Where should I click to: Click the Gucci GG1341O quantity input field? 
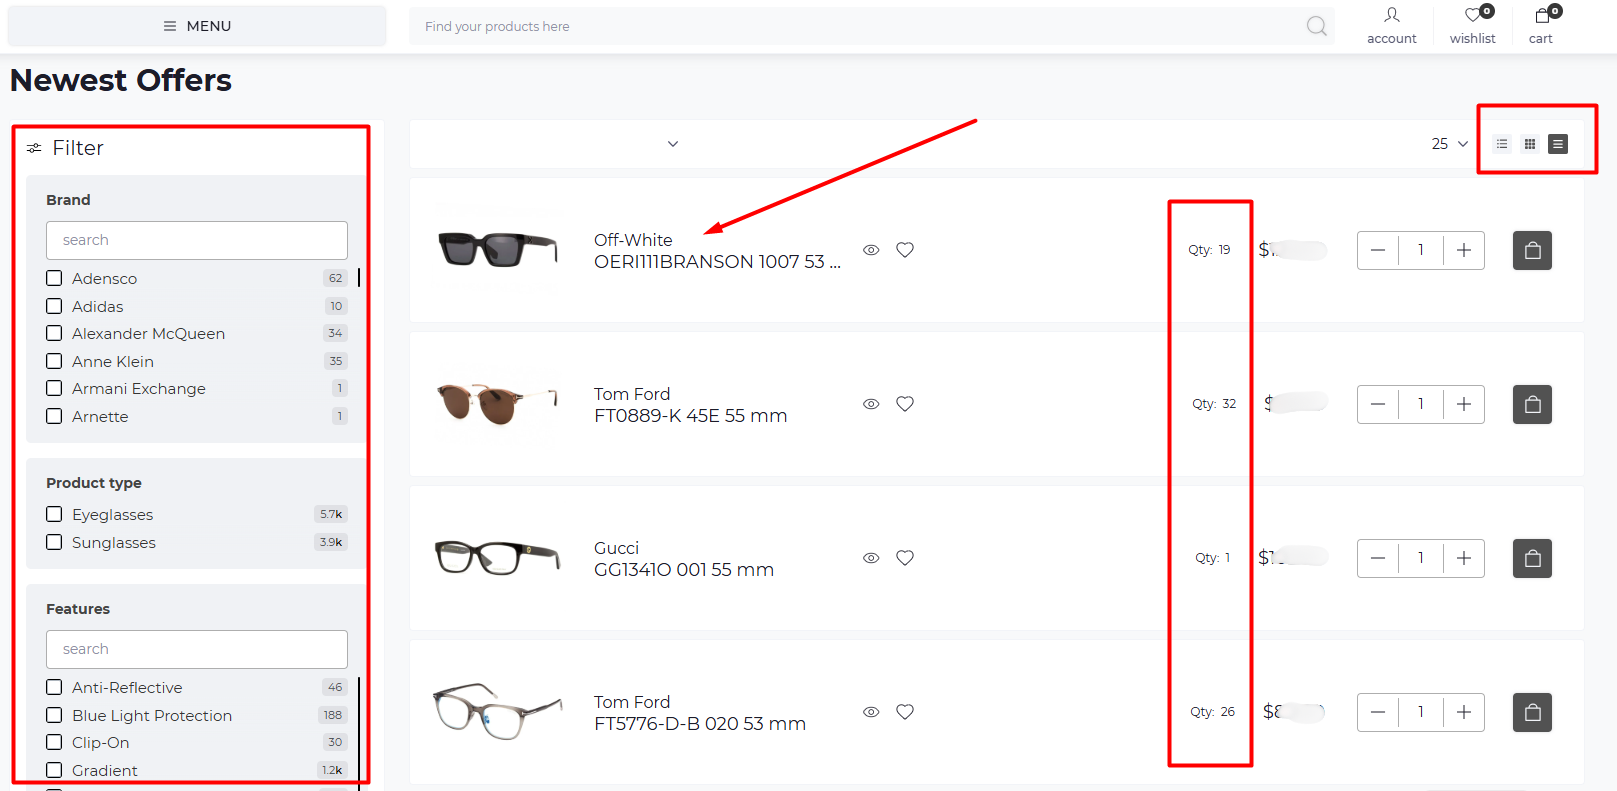coord(1421,558)
